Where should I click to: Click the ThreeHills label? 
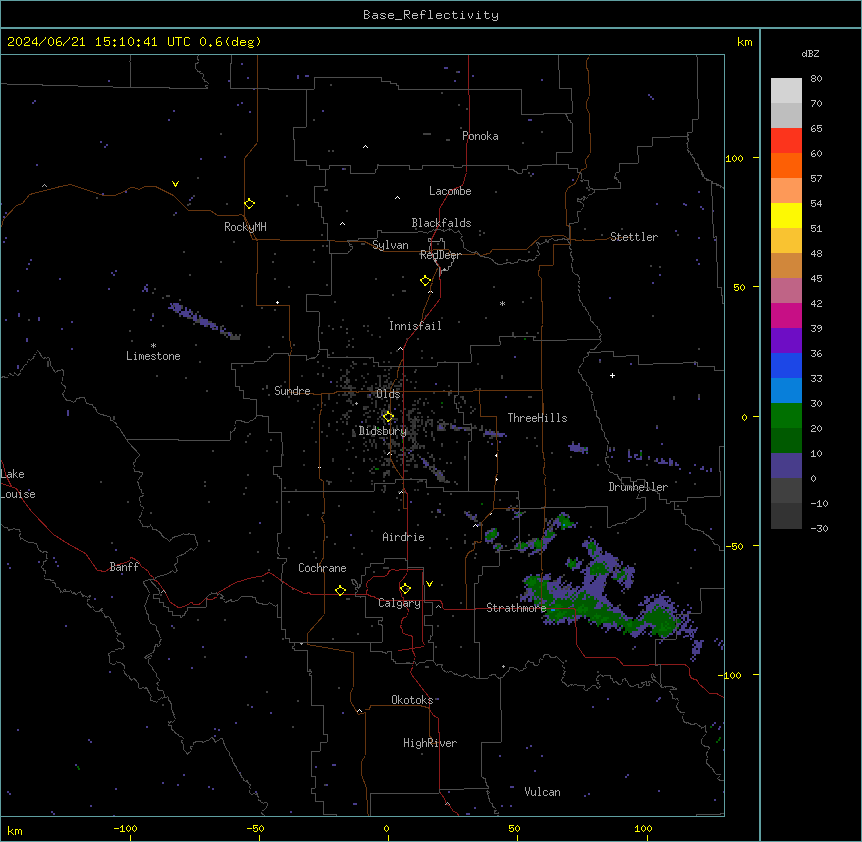click(537, 418)
